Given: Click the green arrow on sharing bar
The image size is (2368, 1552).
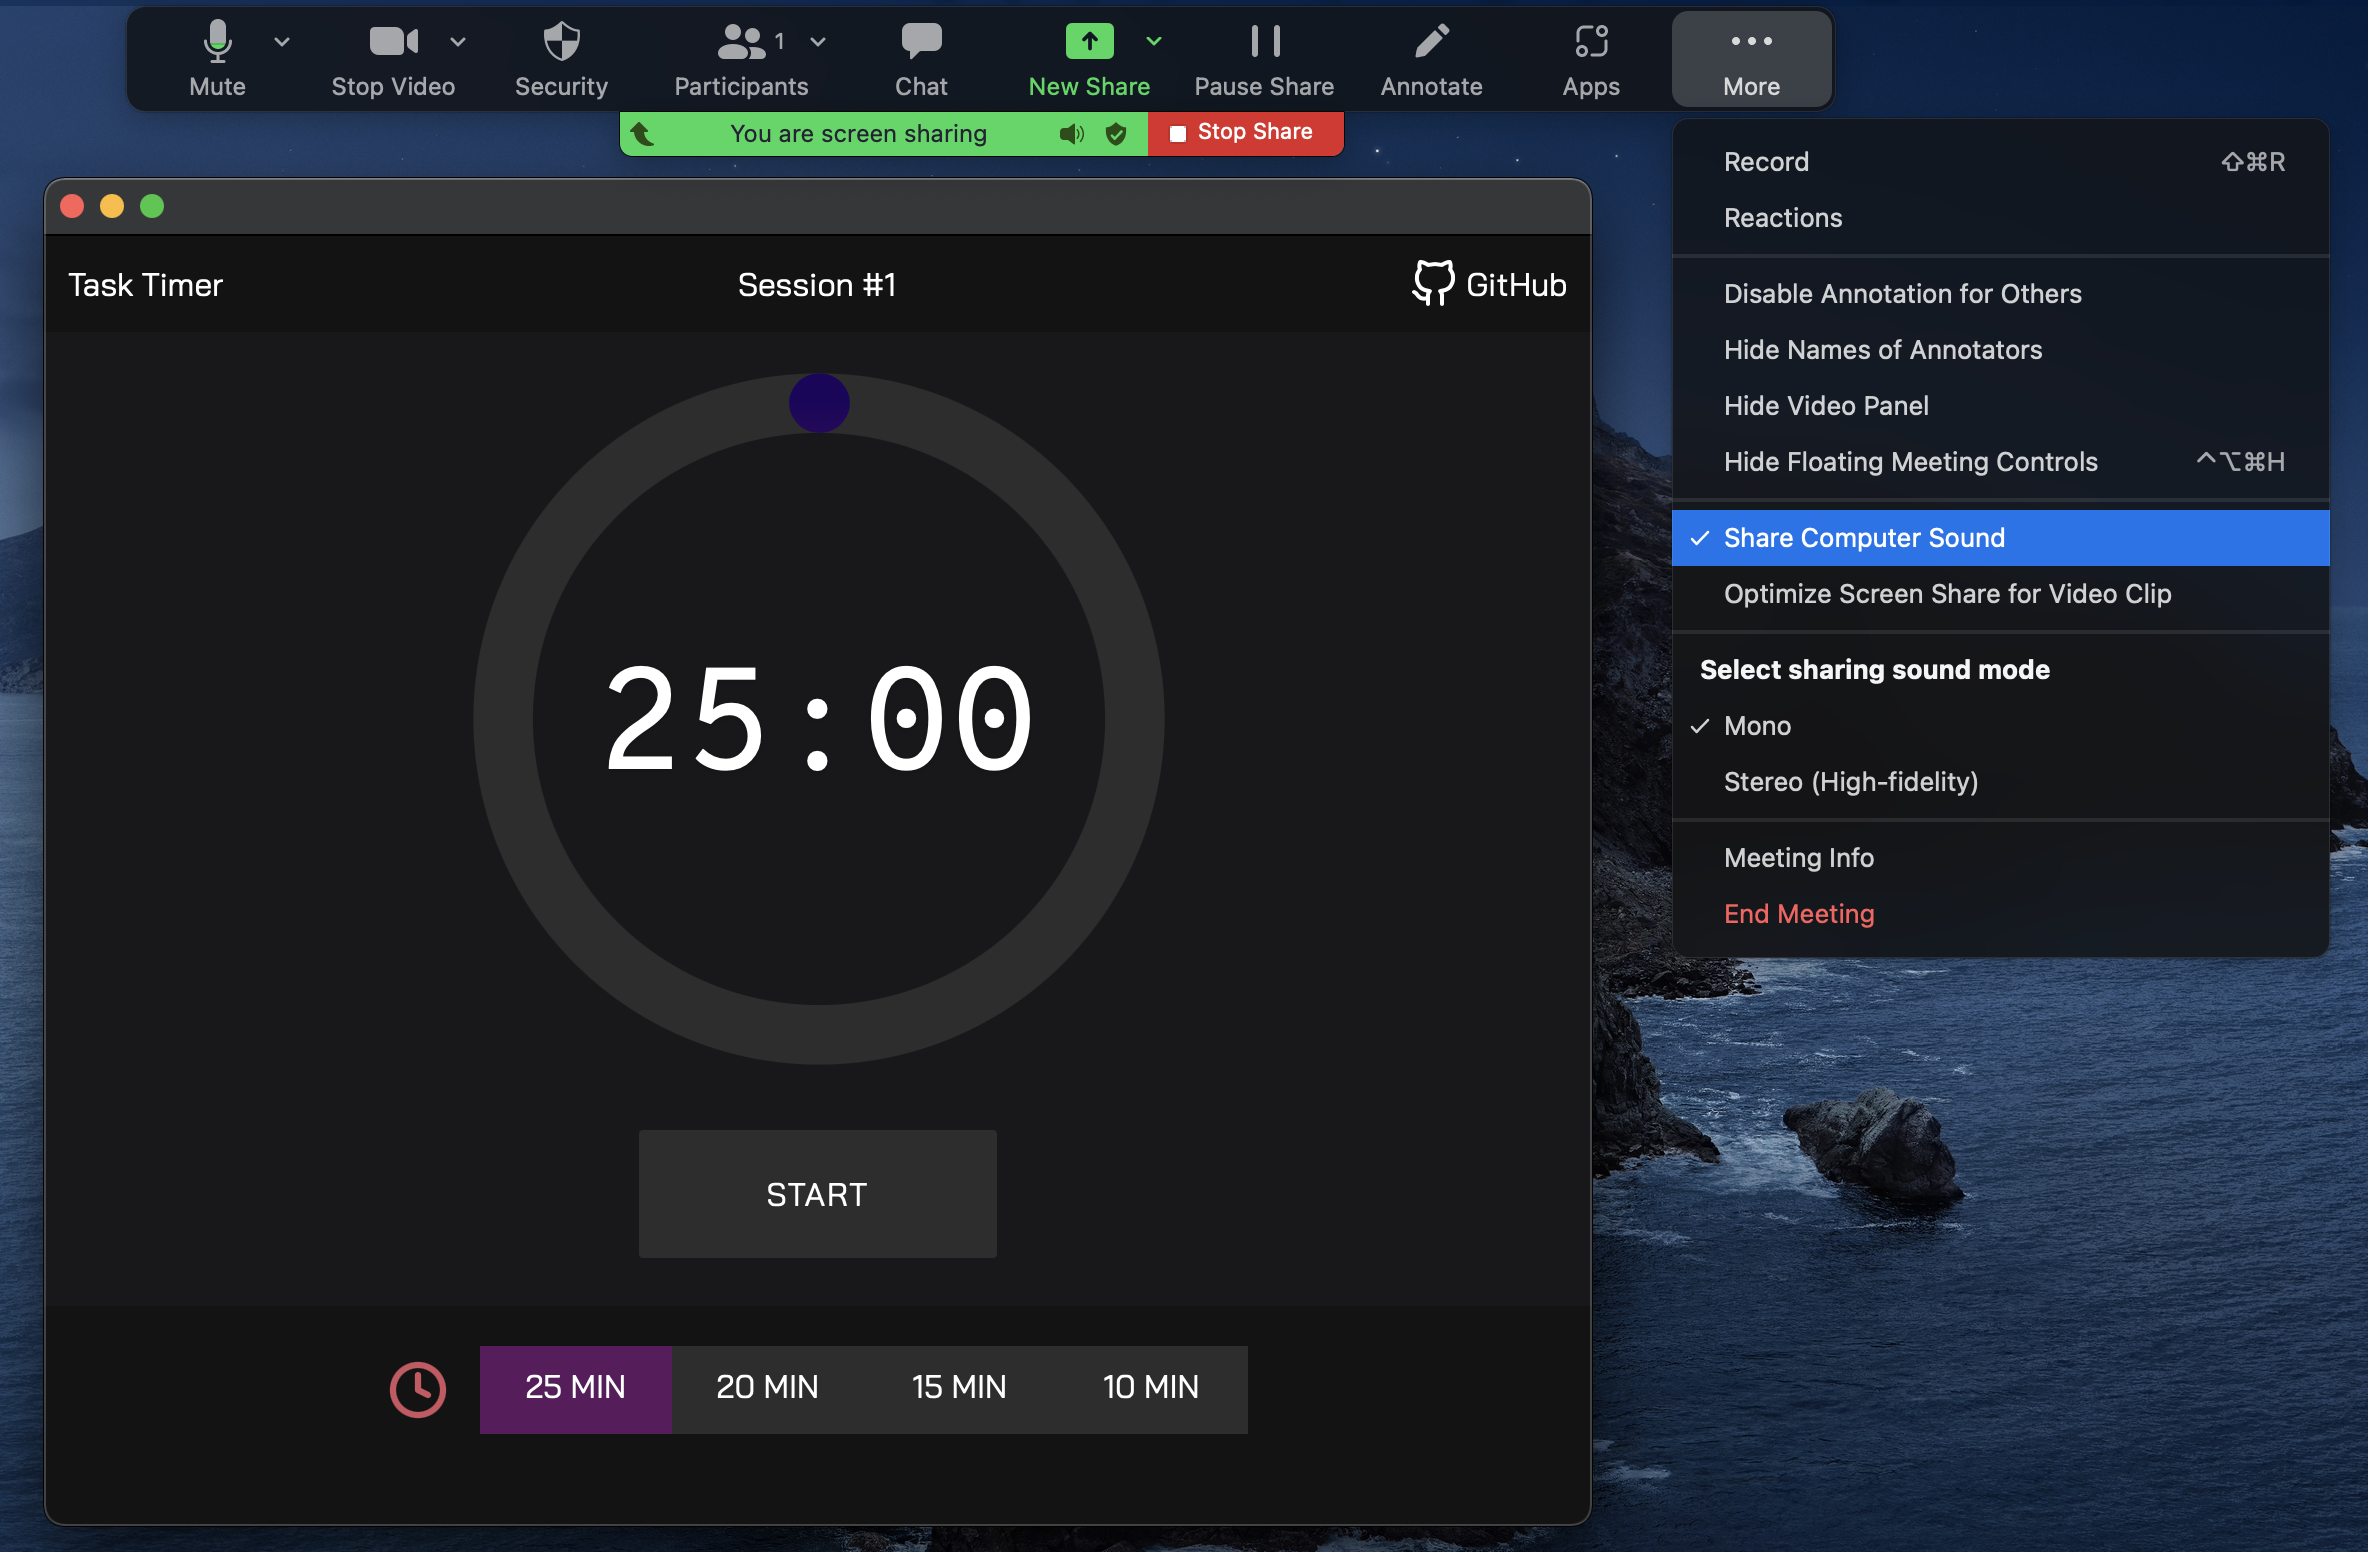Looking at the screenshot, I should (643, 133).
